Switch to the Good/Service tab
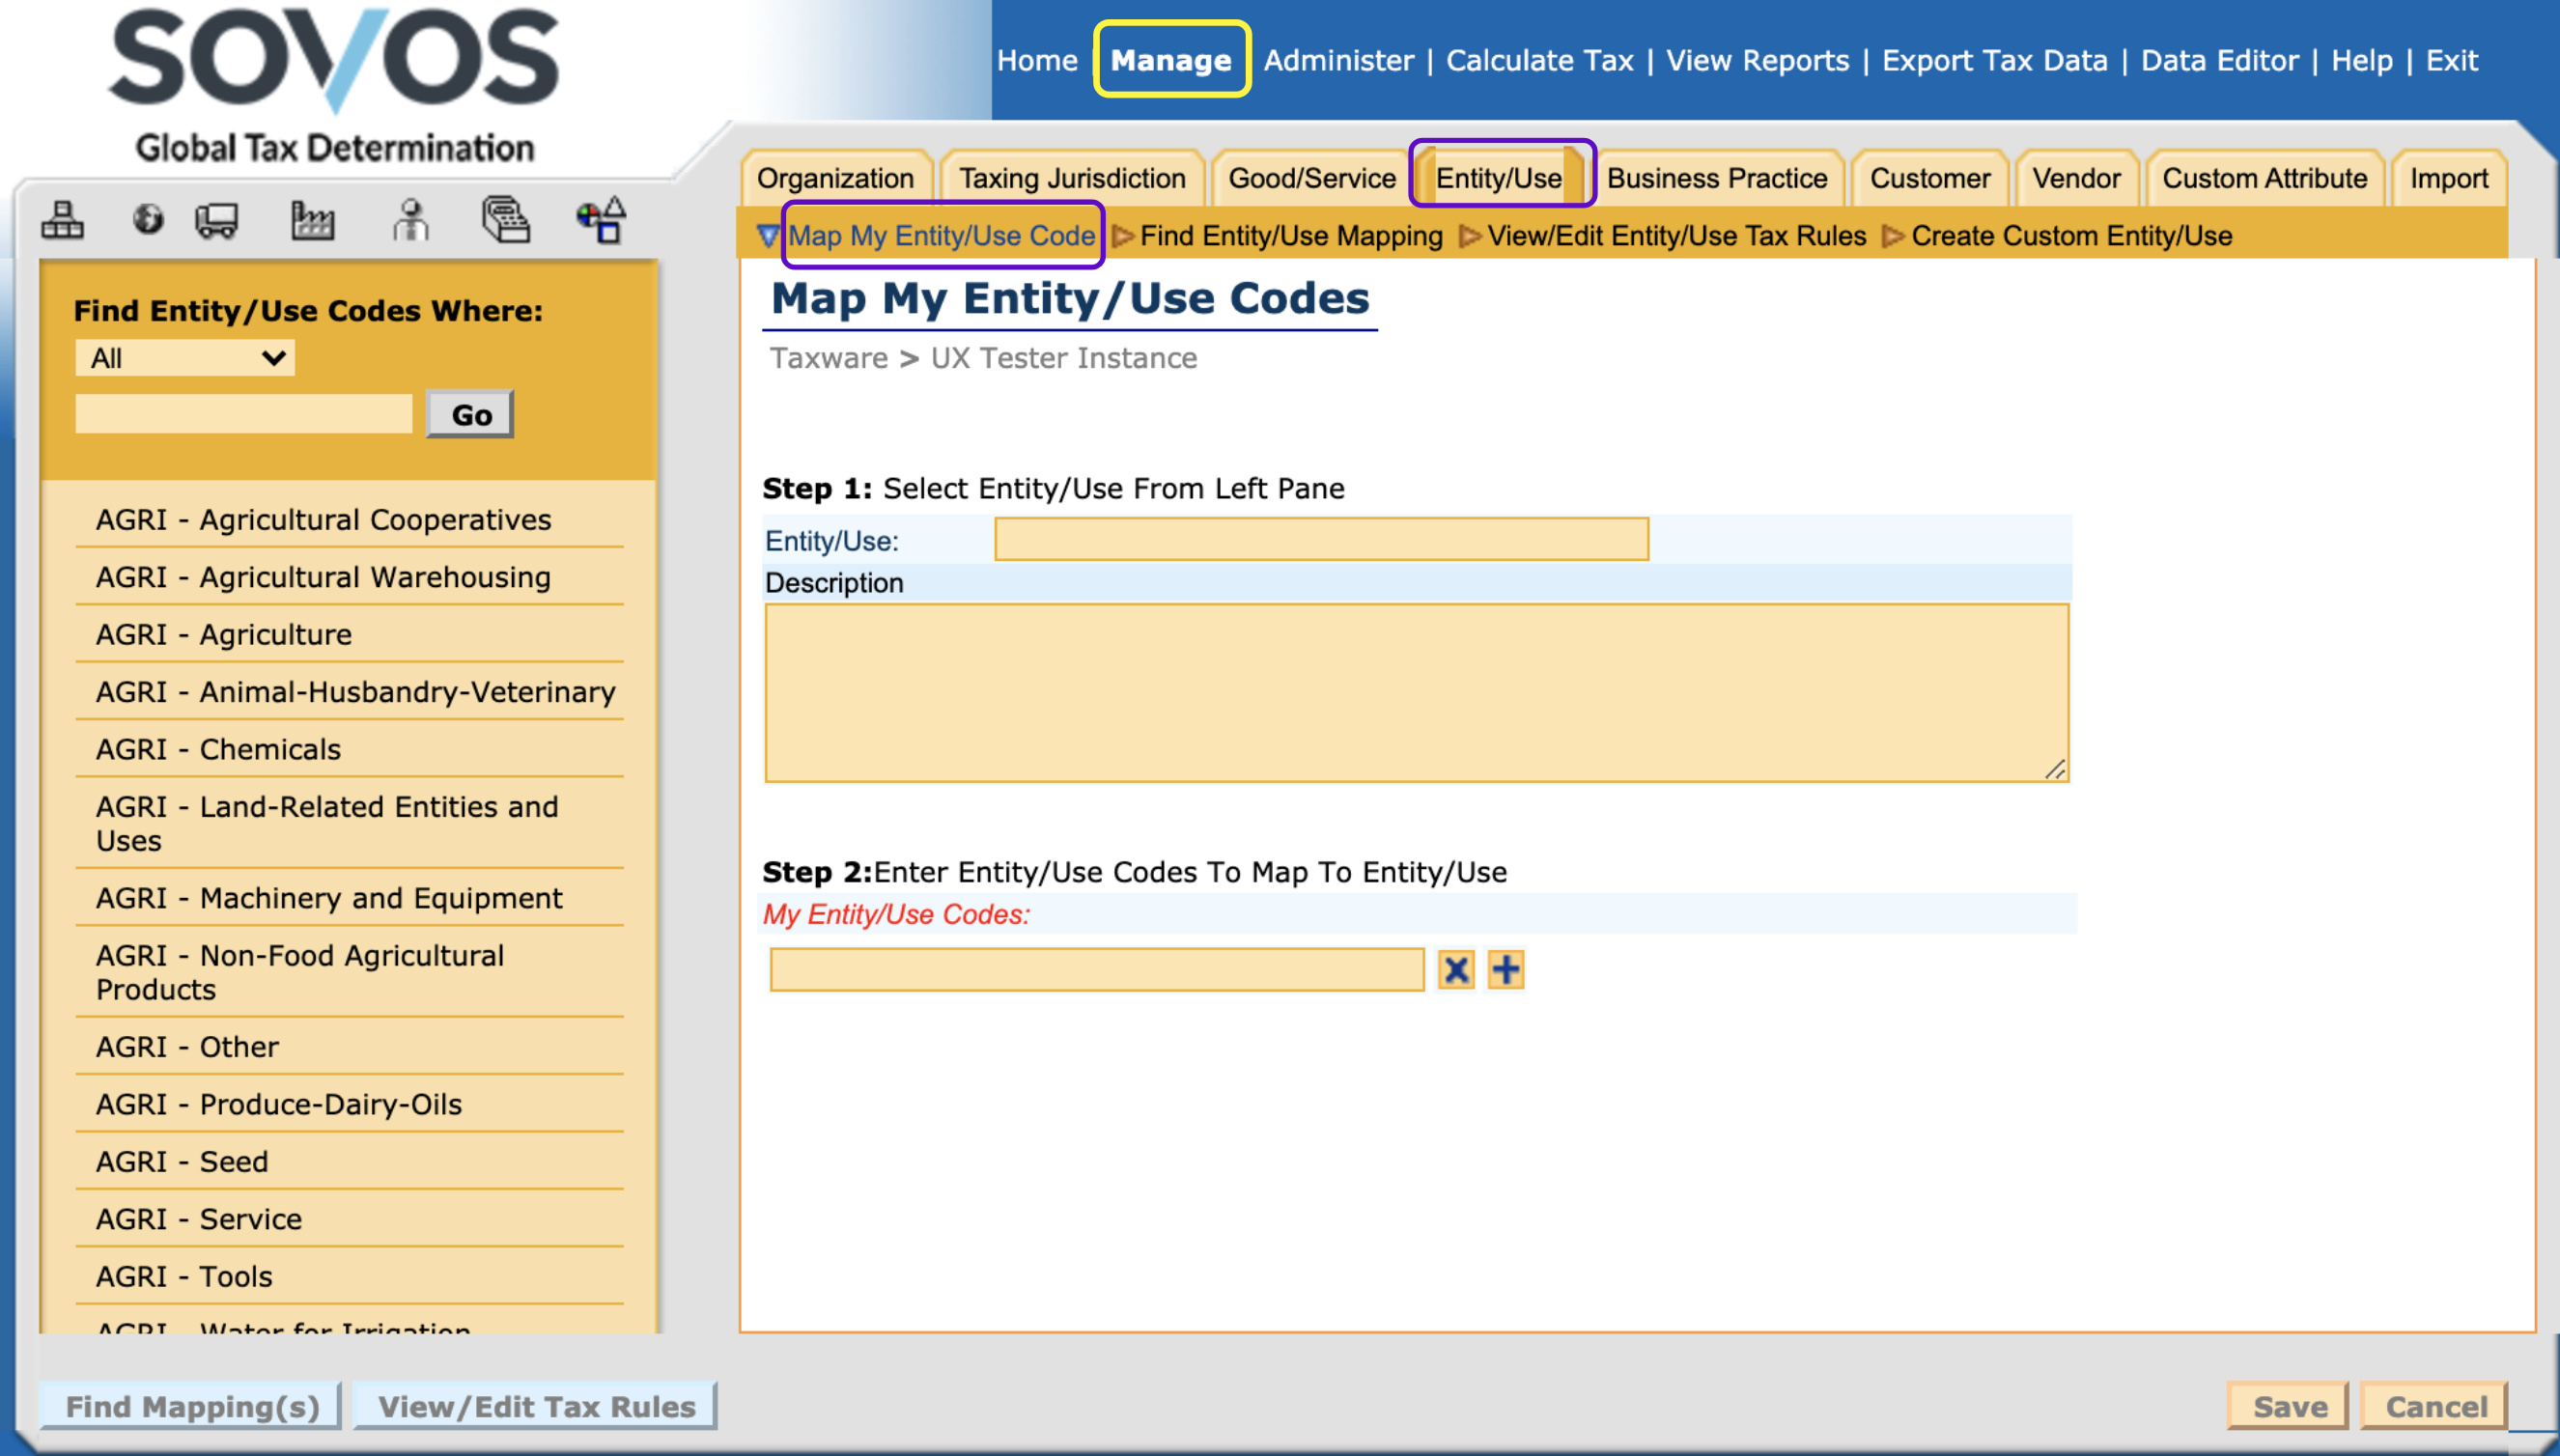Screen dimensions: 2560x1456 point(1311,178)
